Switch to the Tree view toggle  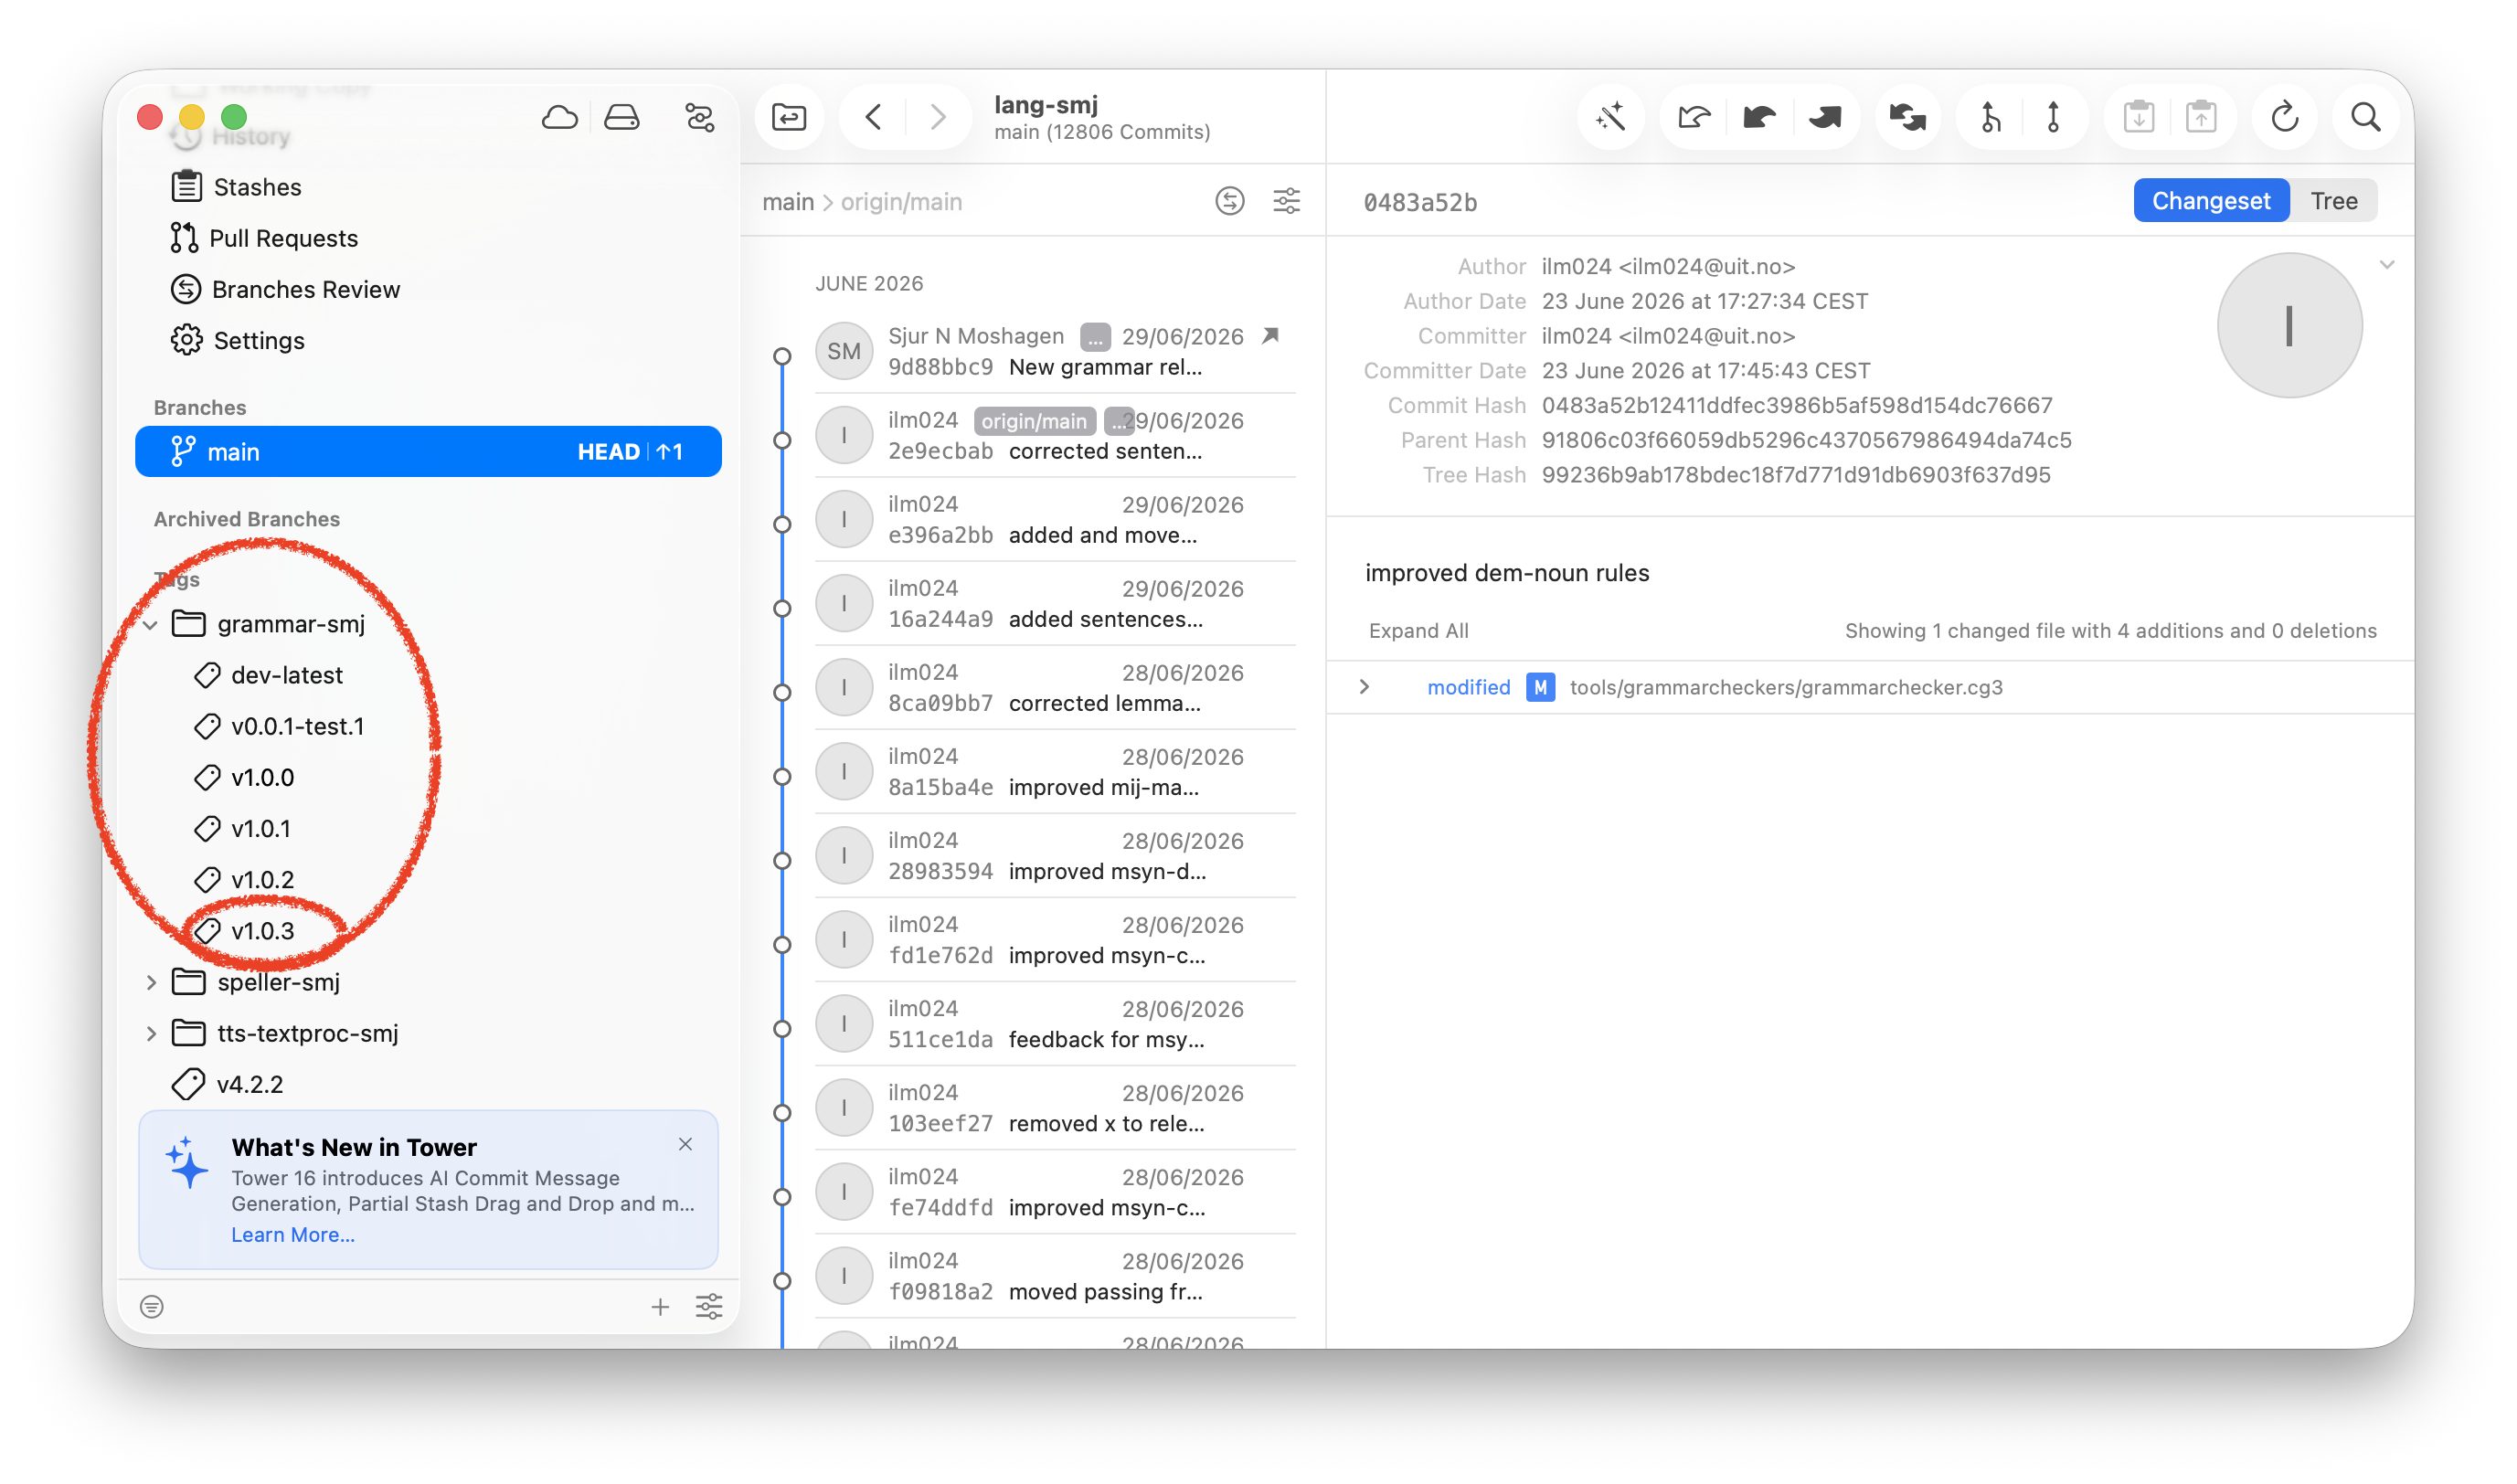[x=2333, y=201]
